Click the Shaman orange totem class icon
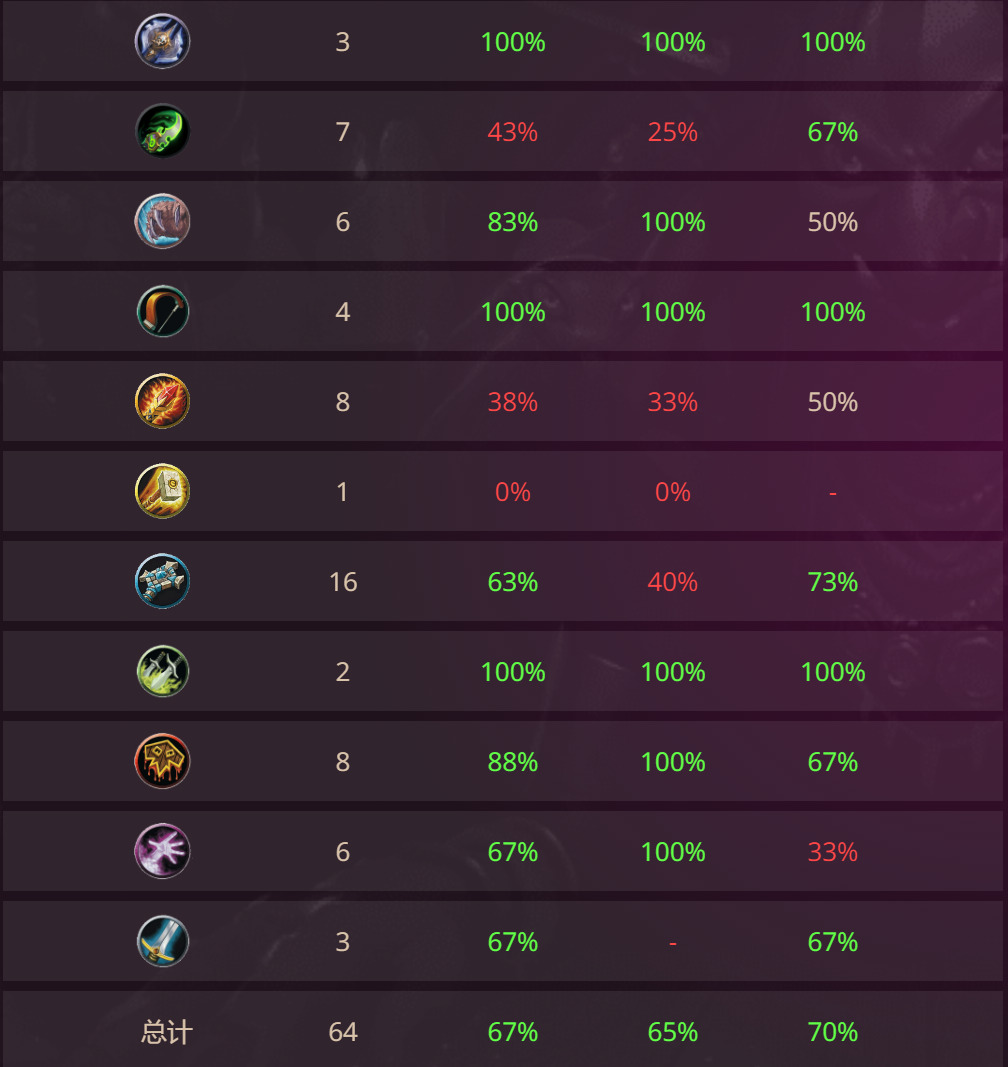The image size is (1008, 1067). (x=162, y=761)
